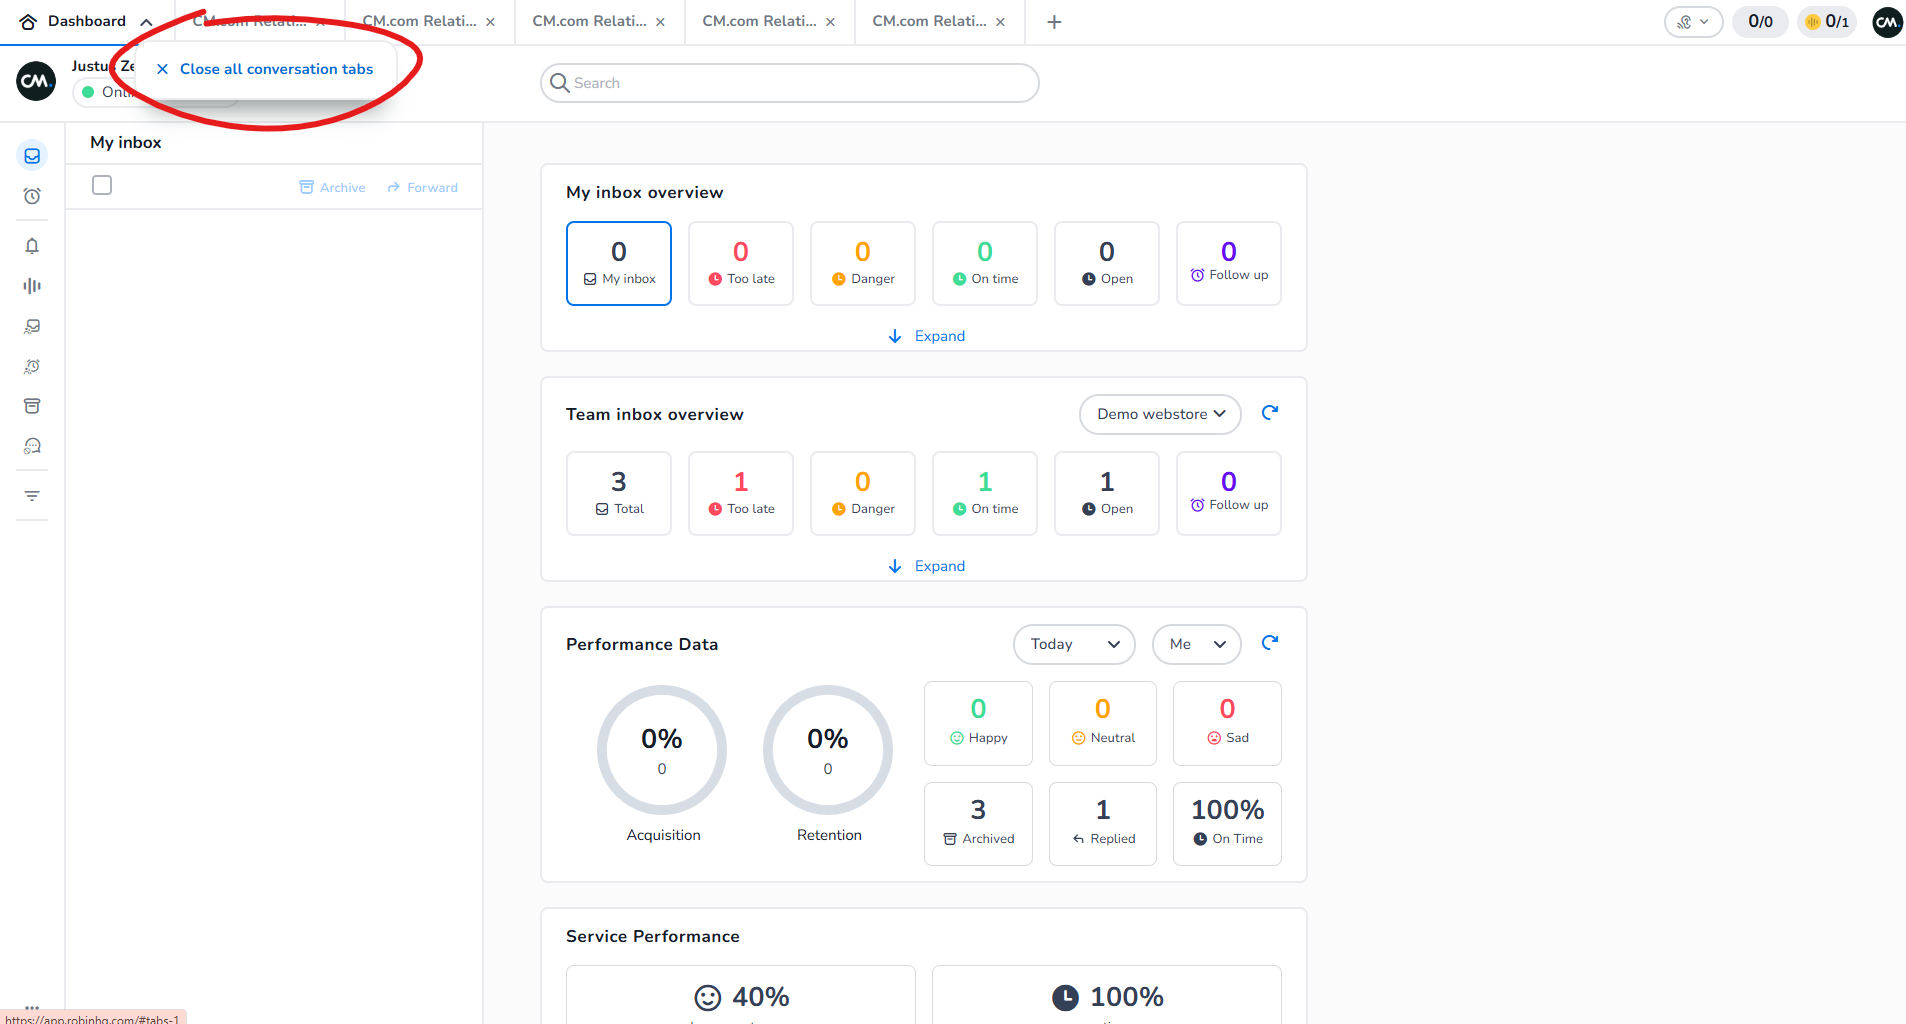Tick the select-all checkbox in My inbox
This screenshot has height=1024, width=1906.
(x=102, y=185)
